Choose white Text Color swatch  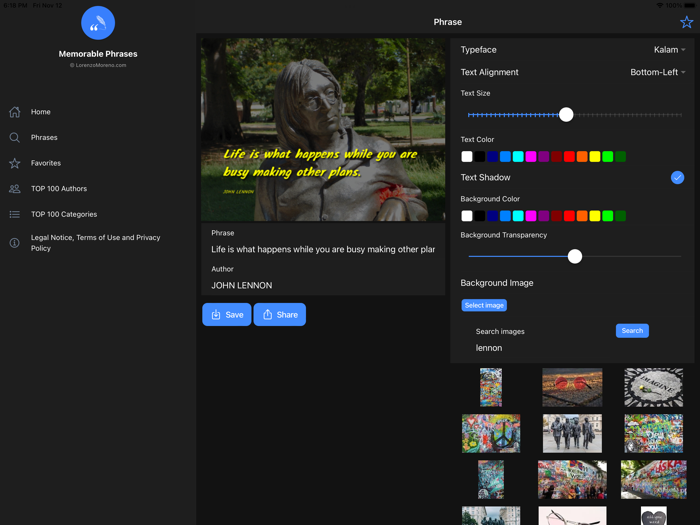pyautogui.click(x=467, y=157)
